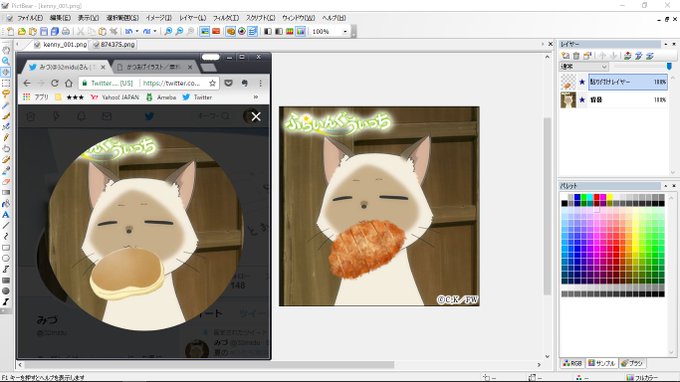Click the Undo arrow icon
Viewport: 680px width, 382px height.
point(128,31)
